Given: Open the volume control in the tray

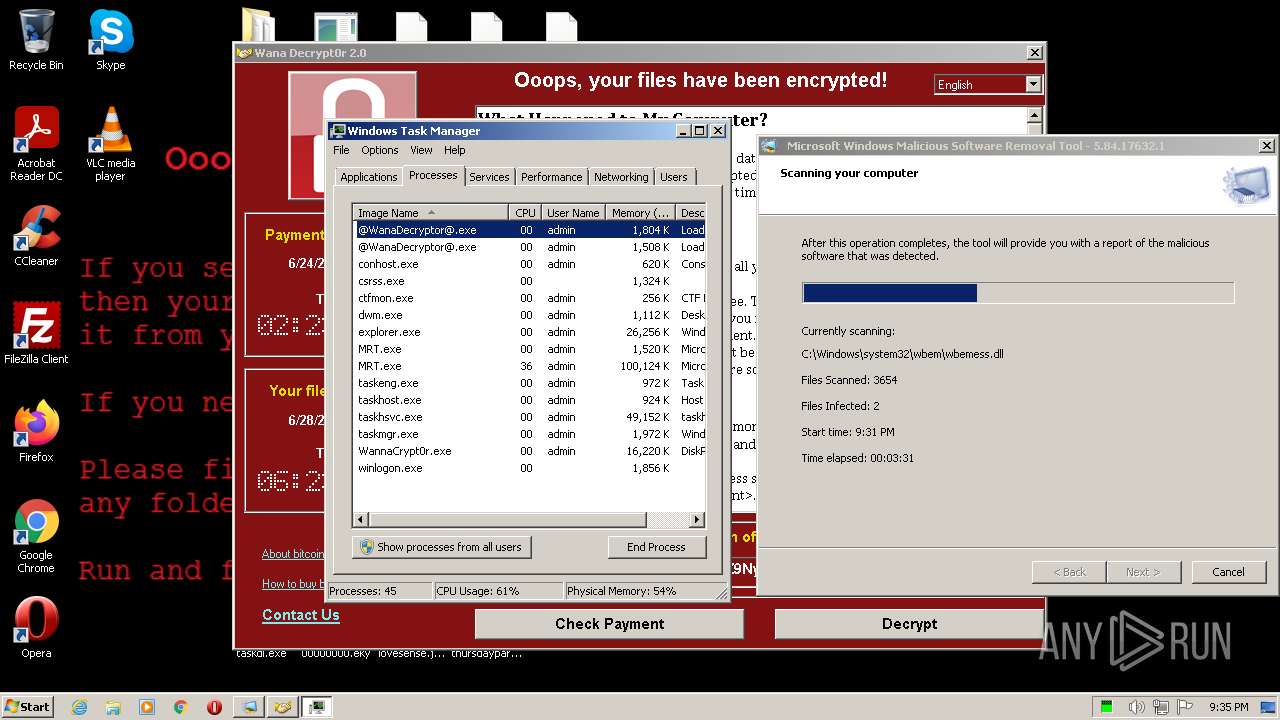Looking at the screenshot, I should click(1137, 707).
